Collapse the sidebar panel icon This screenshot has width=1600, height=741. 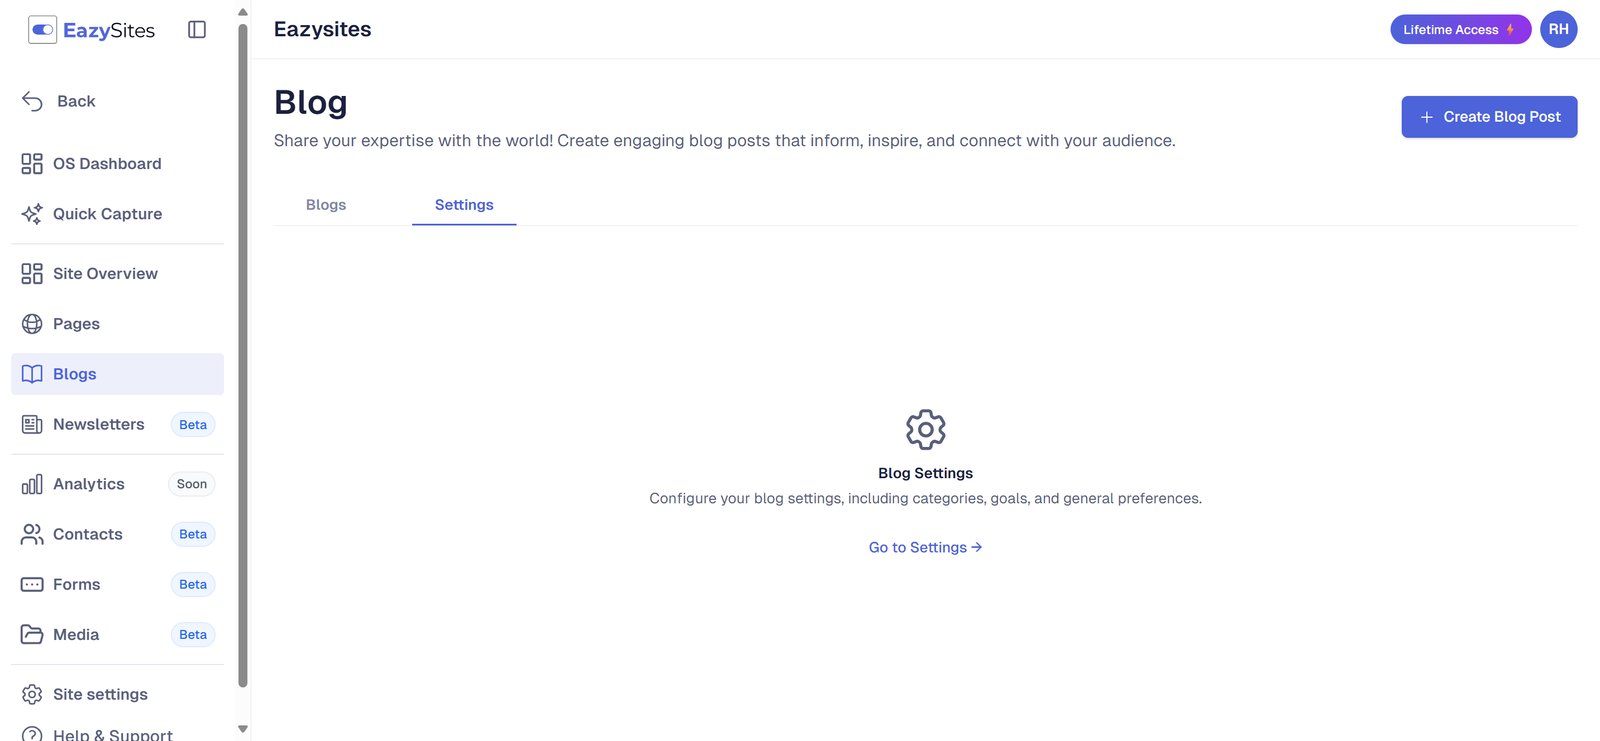[x=197, y=30]
